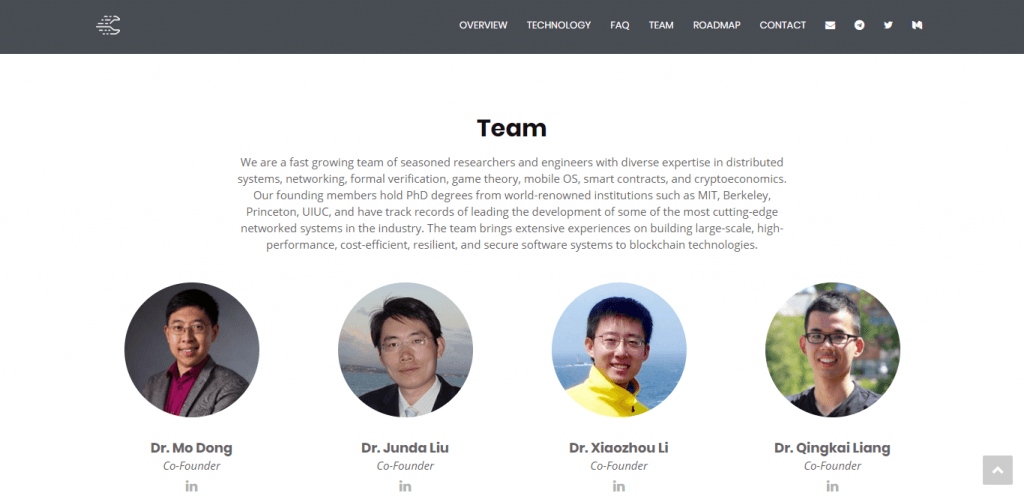The image size is (1024, 496).
Task: Open the Twitter icon in header
Action: click(888, 25)
